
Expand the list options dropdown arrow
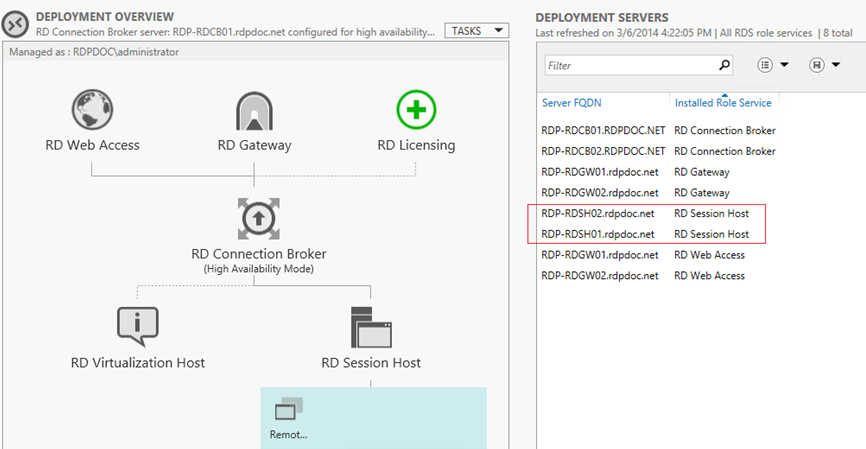tap(784, 65)
